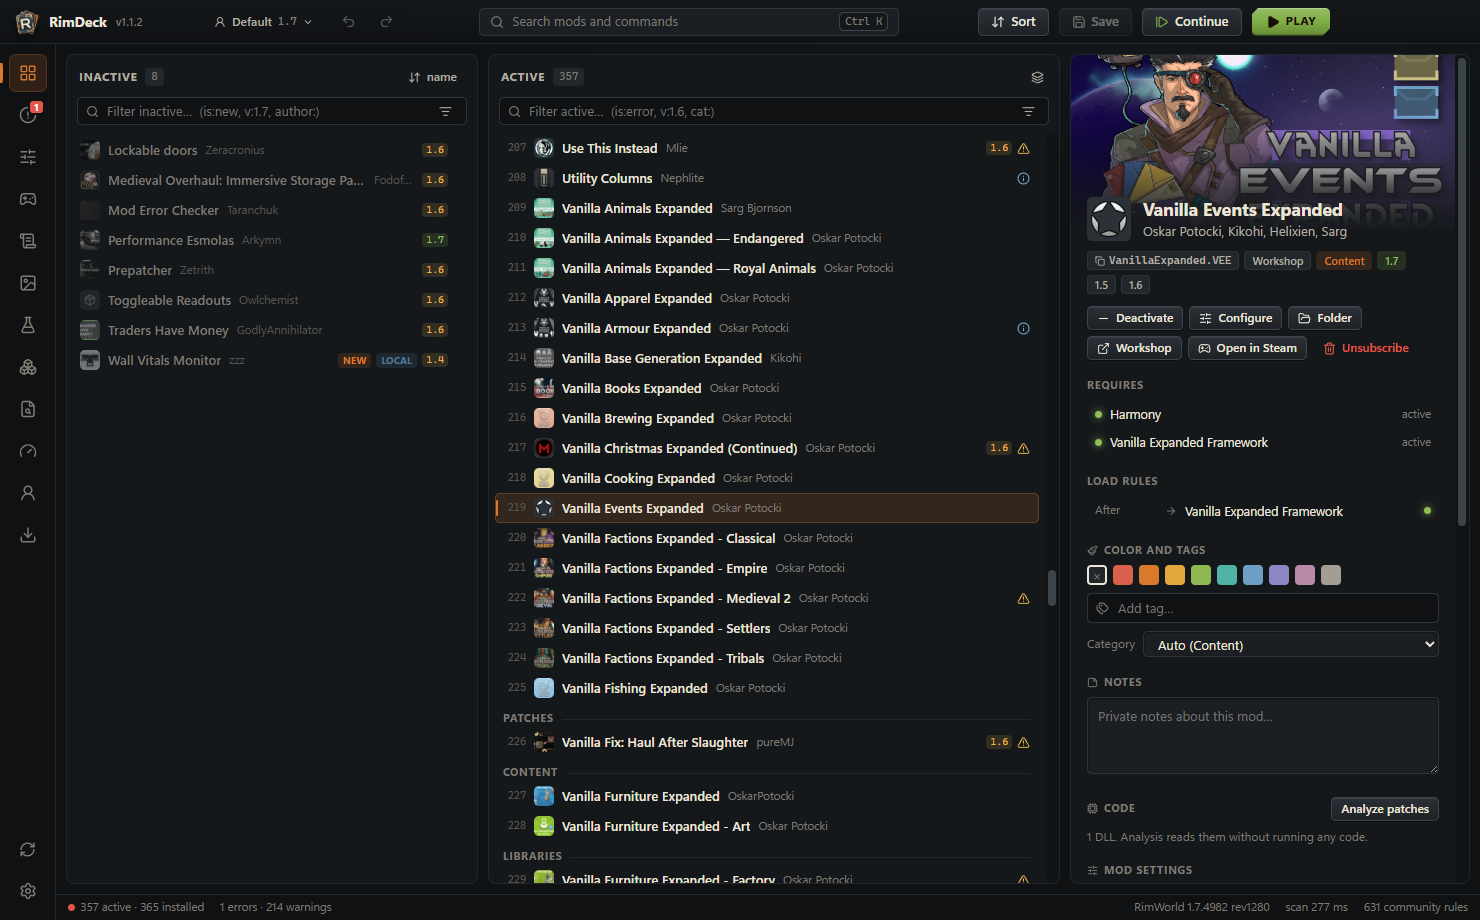The width and height of the screenshot is (1480, 920).
Task: Open the mod Folder
Action: click(x=1325, y=318)
